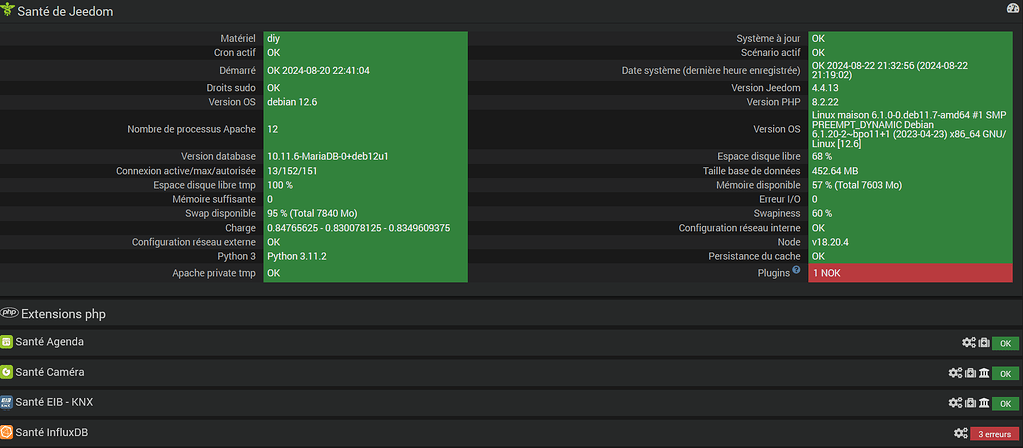
Task: Click the Agenda green OK badge
Action: pos(1005,344)
